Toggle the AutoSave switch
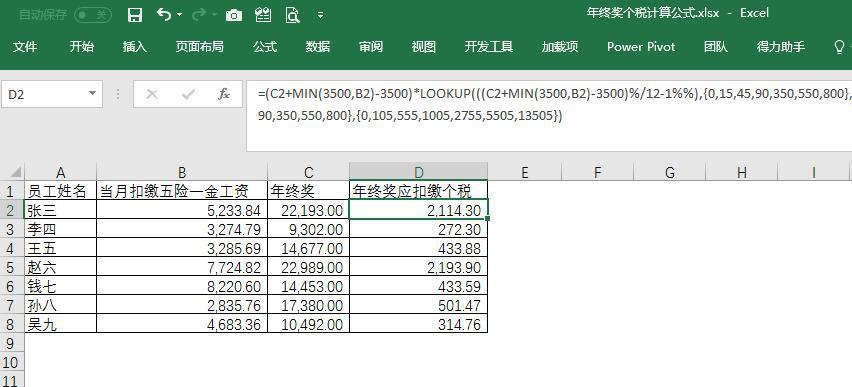Screen dimensions: 852x387 click(92, 15)
